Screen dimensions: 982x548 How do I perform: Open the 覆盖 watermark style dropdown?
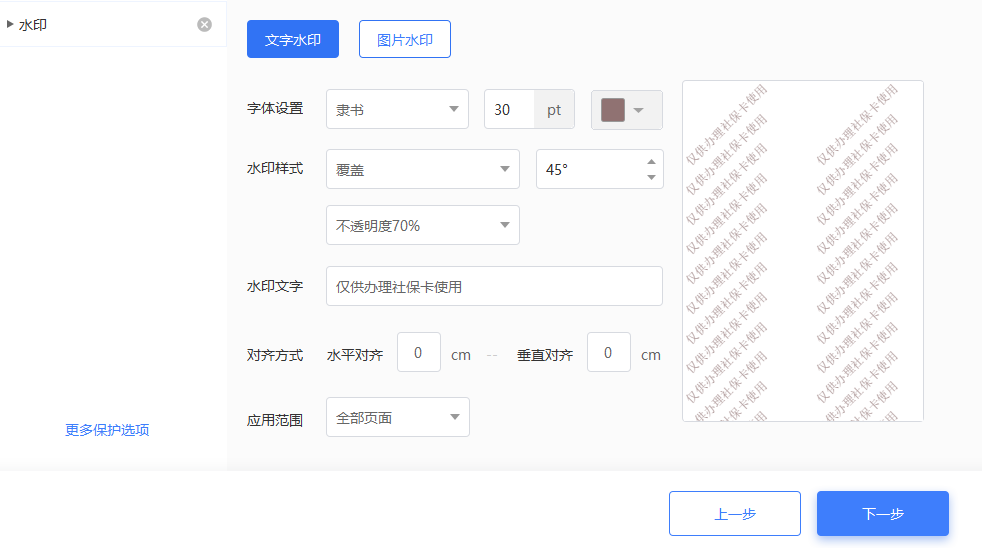(423, 169)
